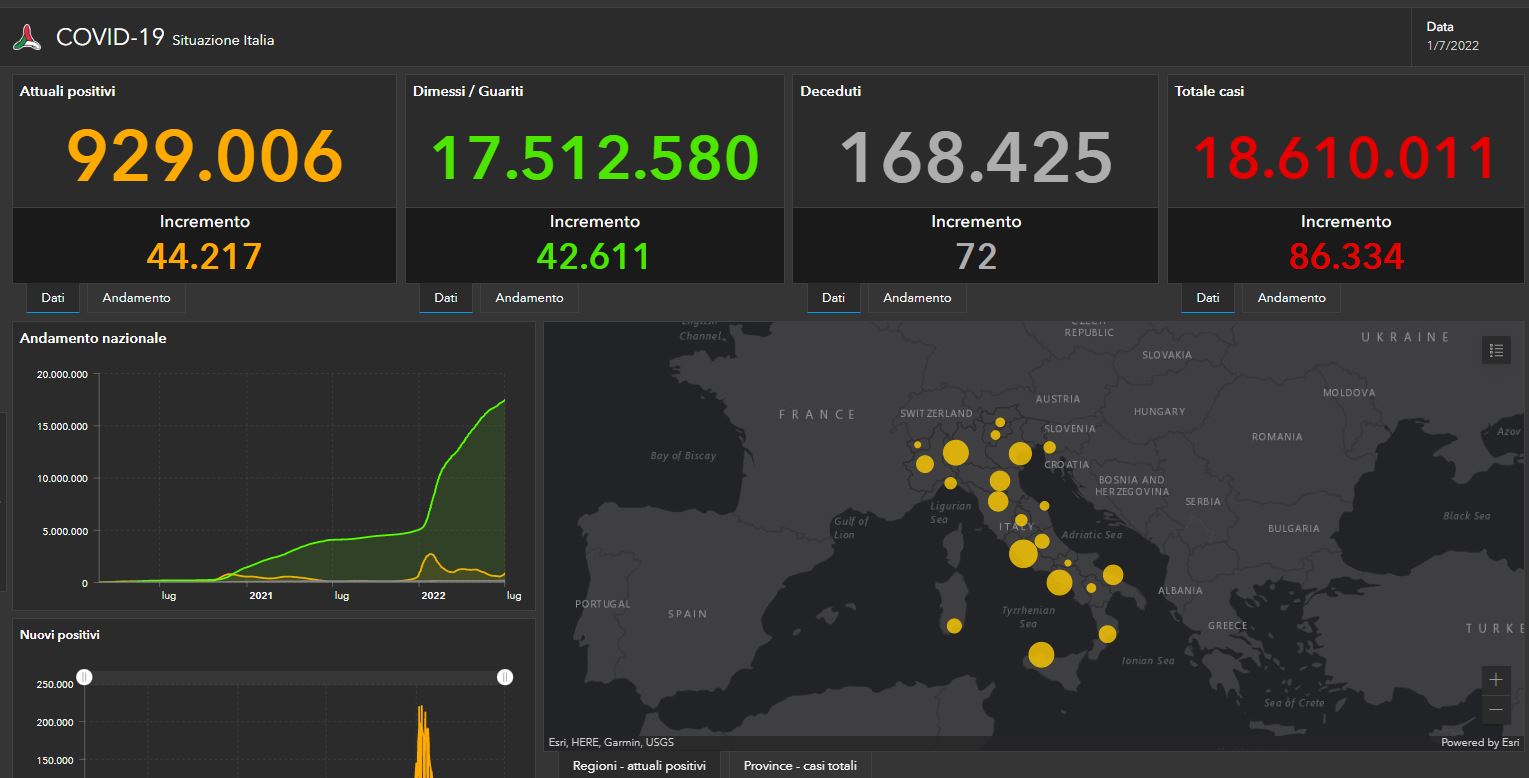Image resolution: width=1529 pixels, height=778 pixels.
Task: Click the Totale casi value 18.610.011
Action: (x=1346, y=157)
